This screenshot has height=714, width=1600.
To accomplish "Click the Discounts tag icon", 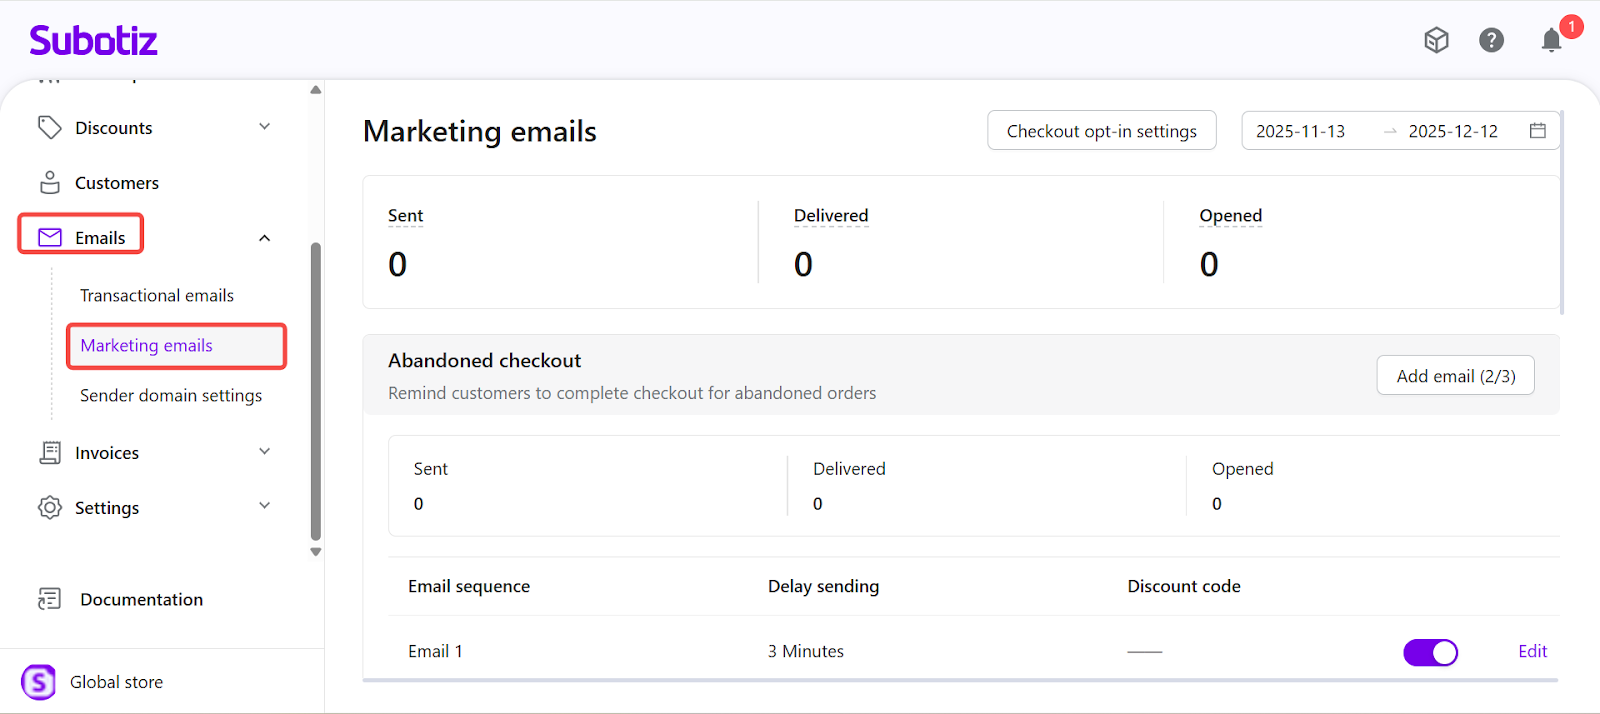I will tap(49, 127).
